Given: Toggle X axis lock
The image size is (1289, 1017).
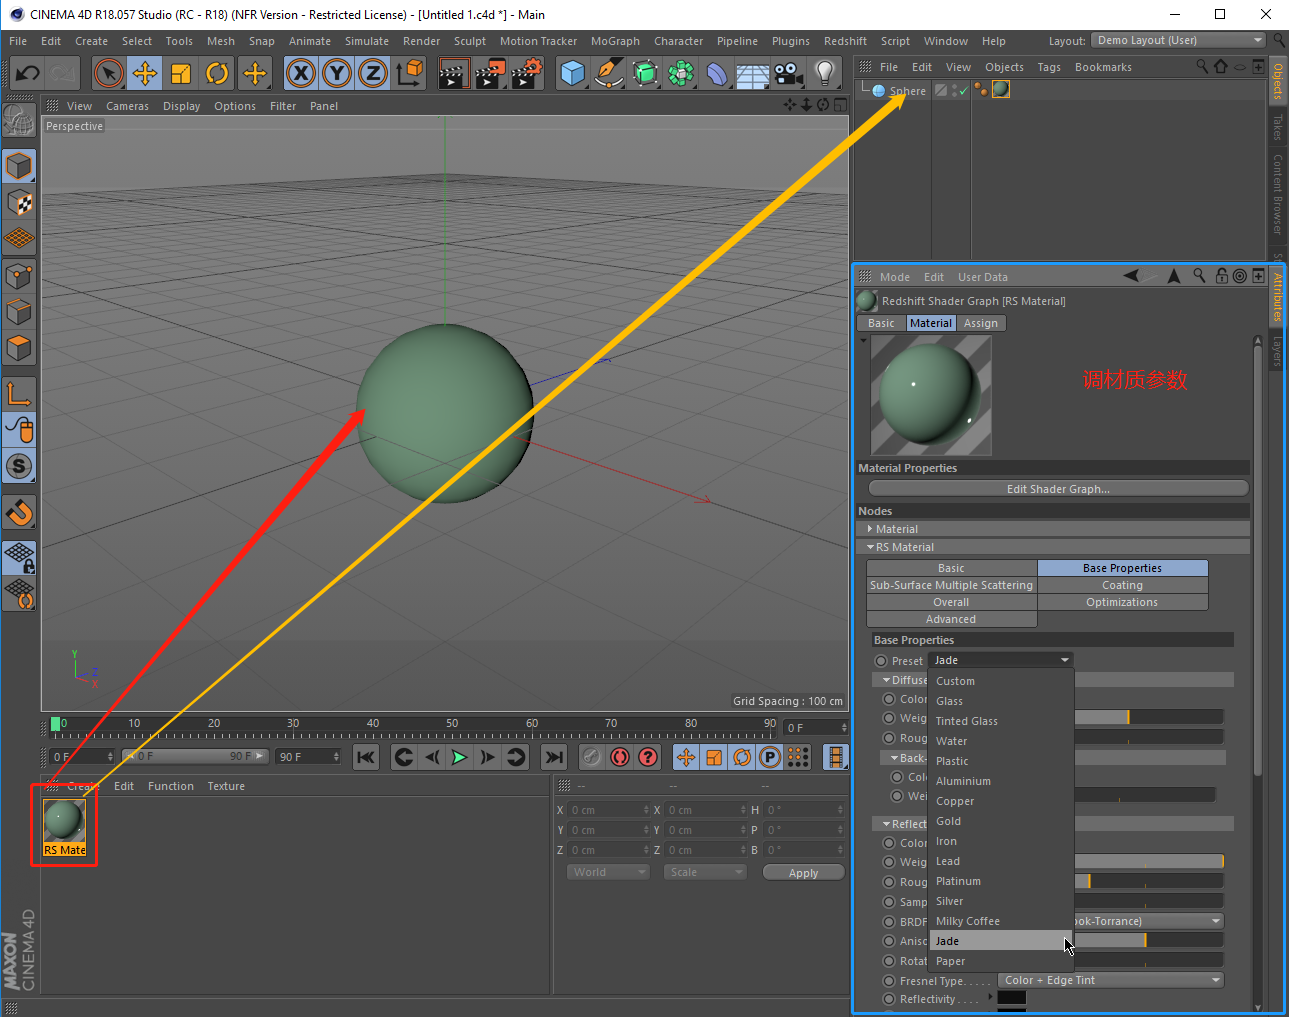Looking at the screenshot, I should click(x=300, y=73).
